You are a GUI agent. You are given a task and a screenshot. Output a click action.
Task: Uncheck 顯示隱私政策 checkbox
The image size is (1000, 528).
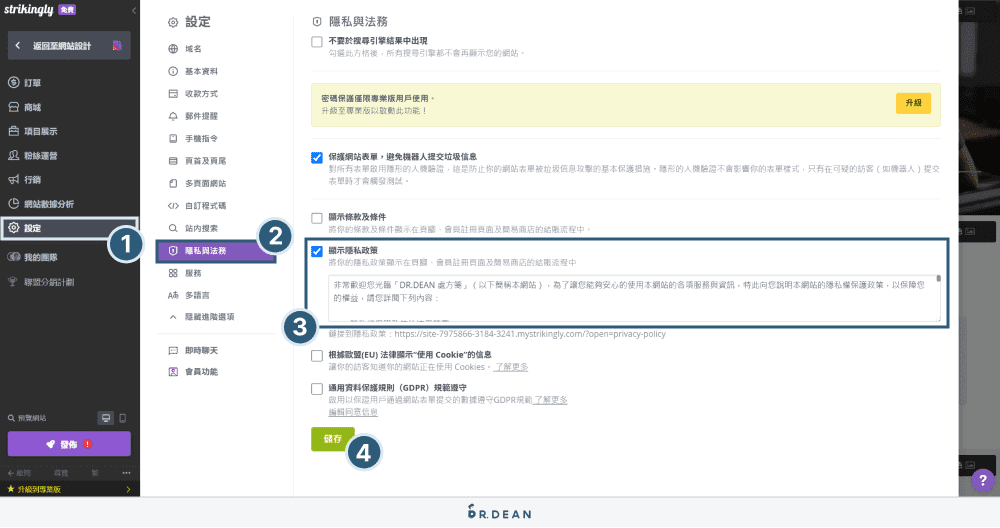(x=317, y=251)
